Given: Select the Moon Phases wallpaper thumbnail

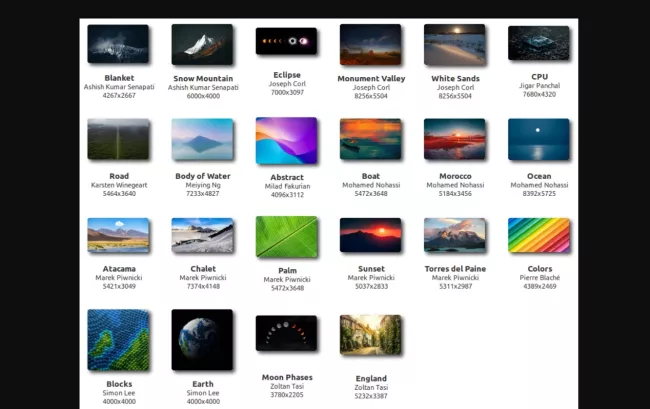Looking at the screenshot, I should pyautogui.click(x=286, y=334).
